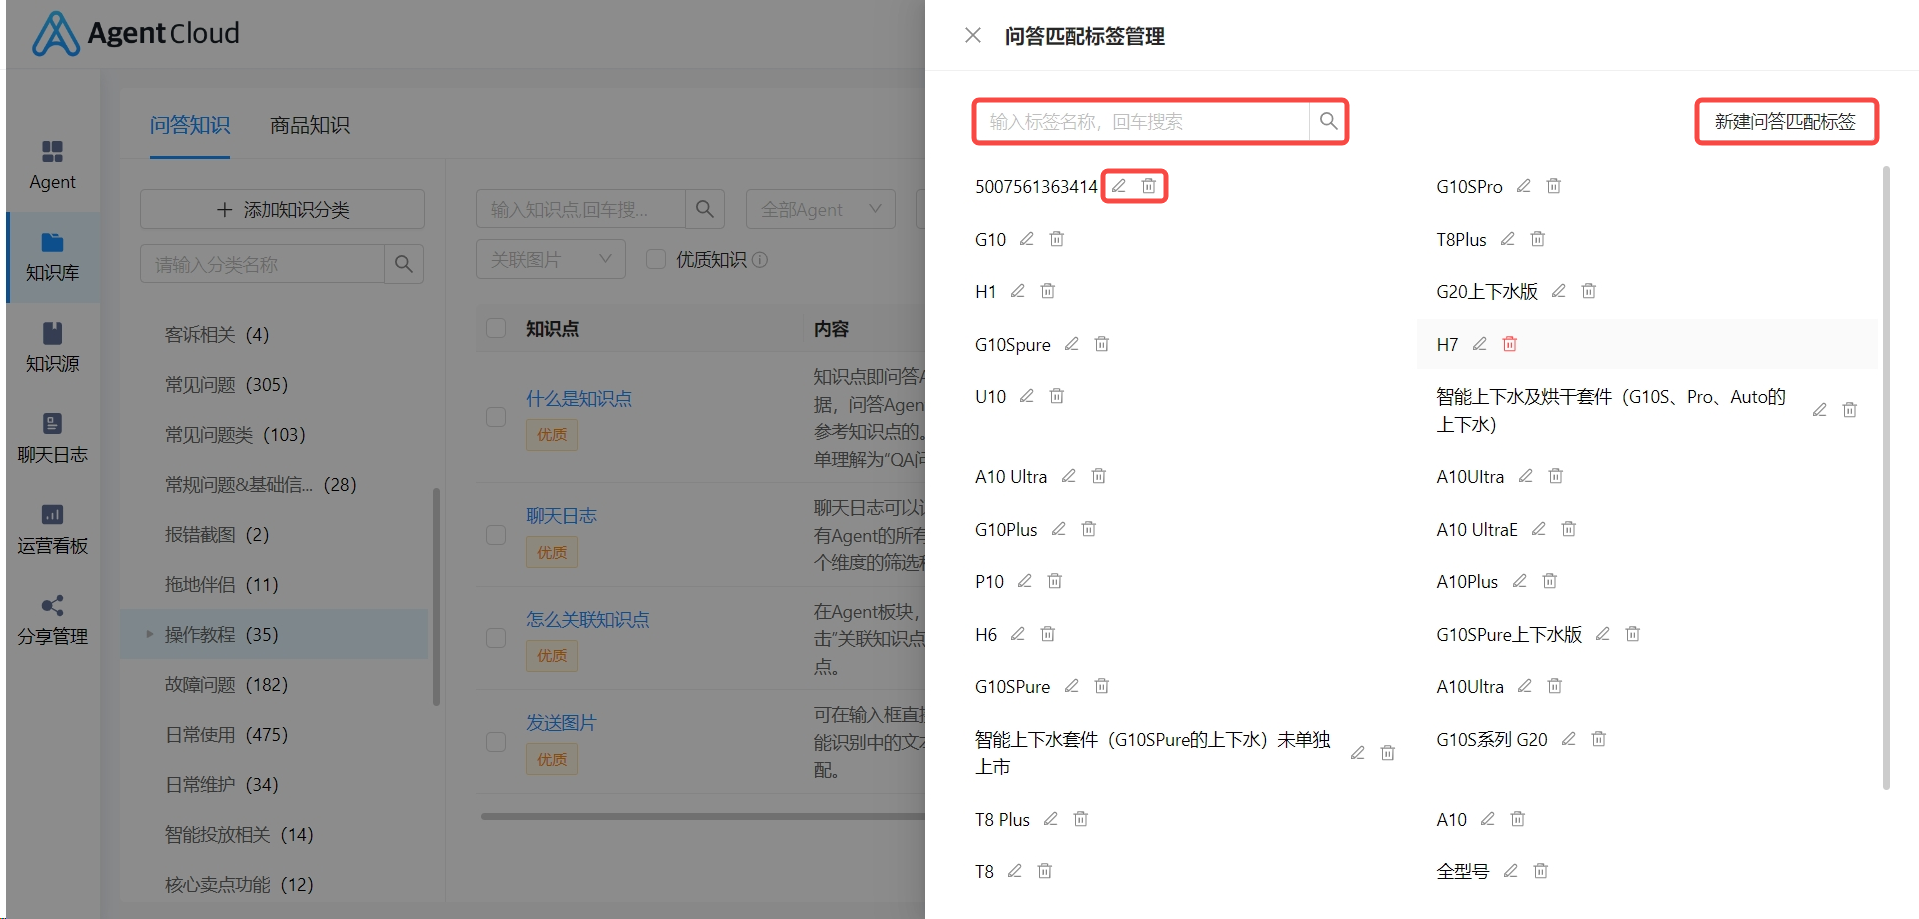The width and height of the screenshot is (1919, 919).
Task: Delete the G10SPro tag
Action: (x=1554, y=186)
